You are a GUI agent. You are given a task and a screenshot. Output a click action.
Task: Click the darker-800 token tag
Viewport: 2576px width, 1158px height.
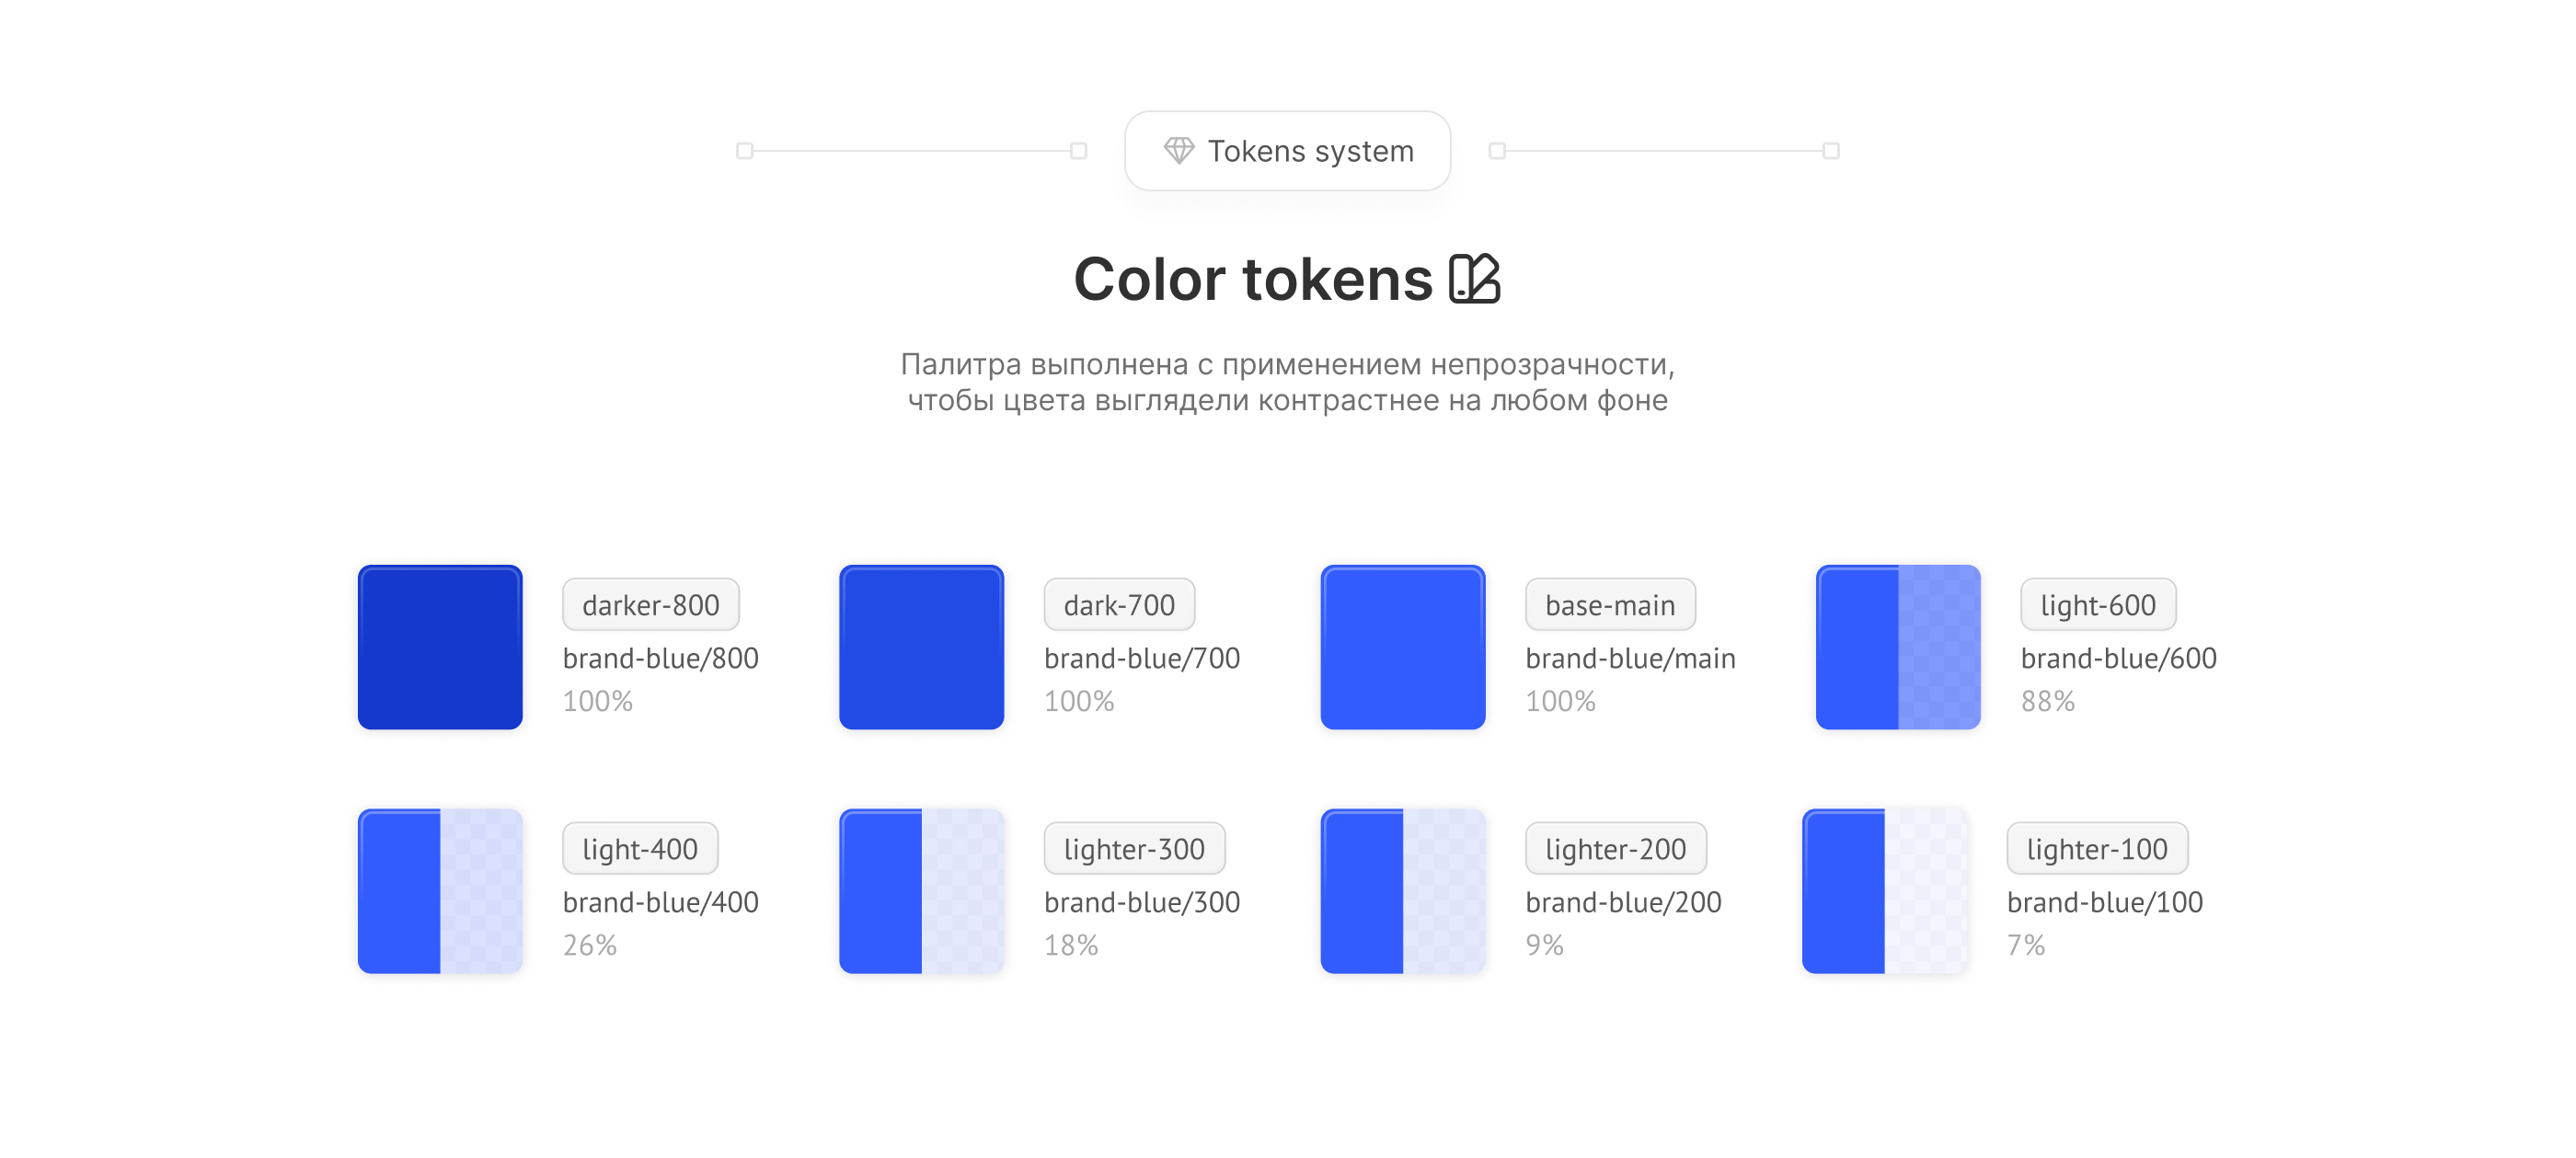click(650, 605)
